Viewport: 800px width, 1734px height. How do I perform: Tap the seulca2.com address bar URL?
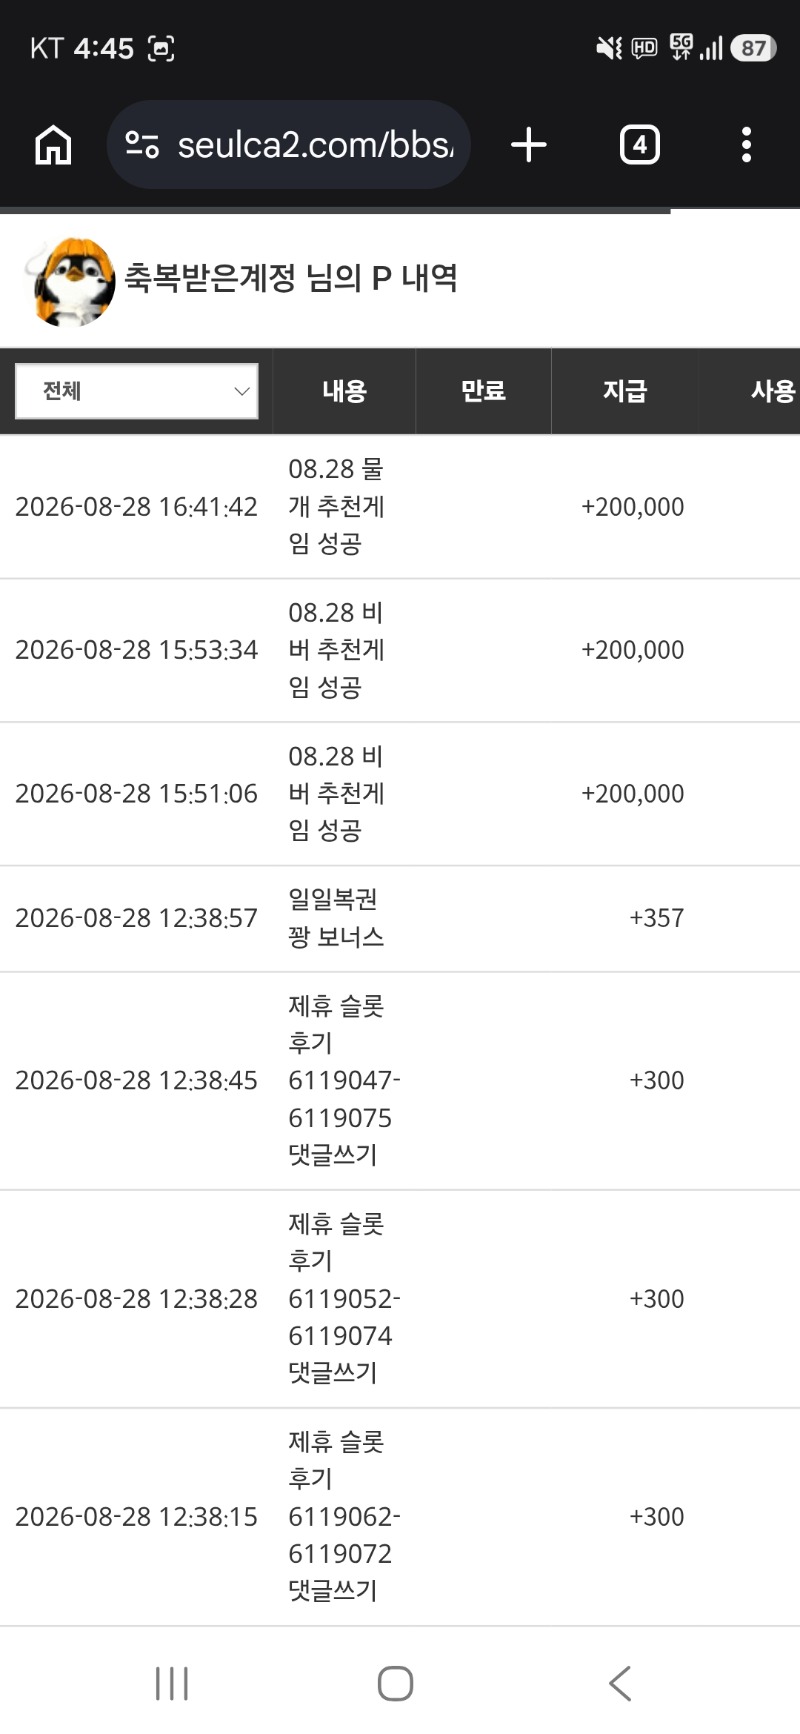tap(315, 145)
